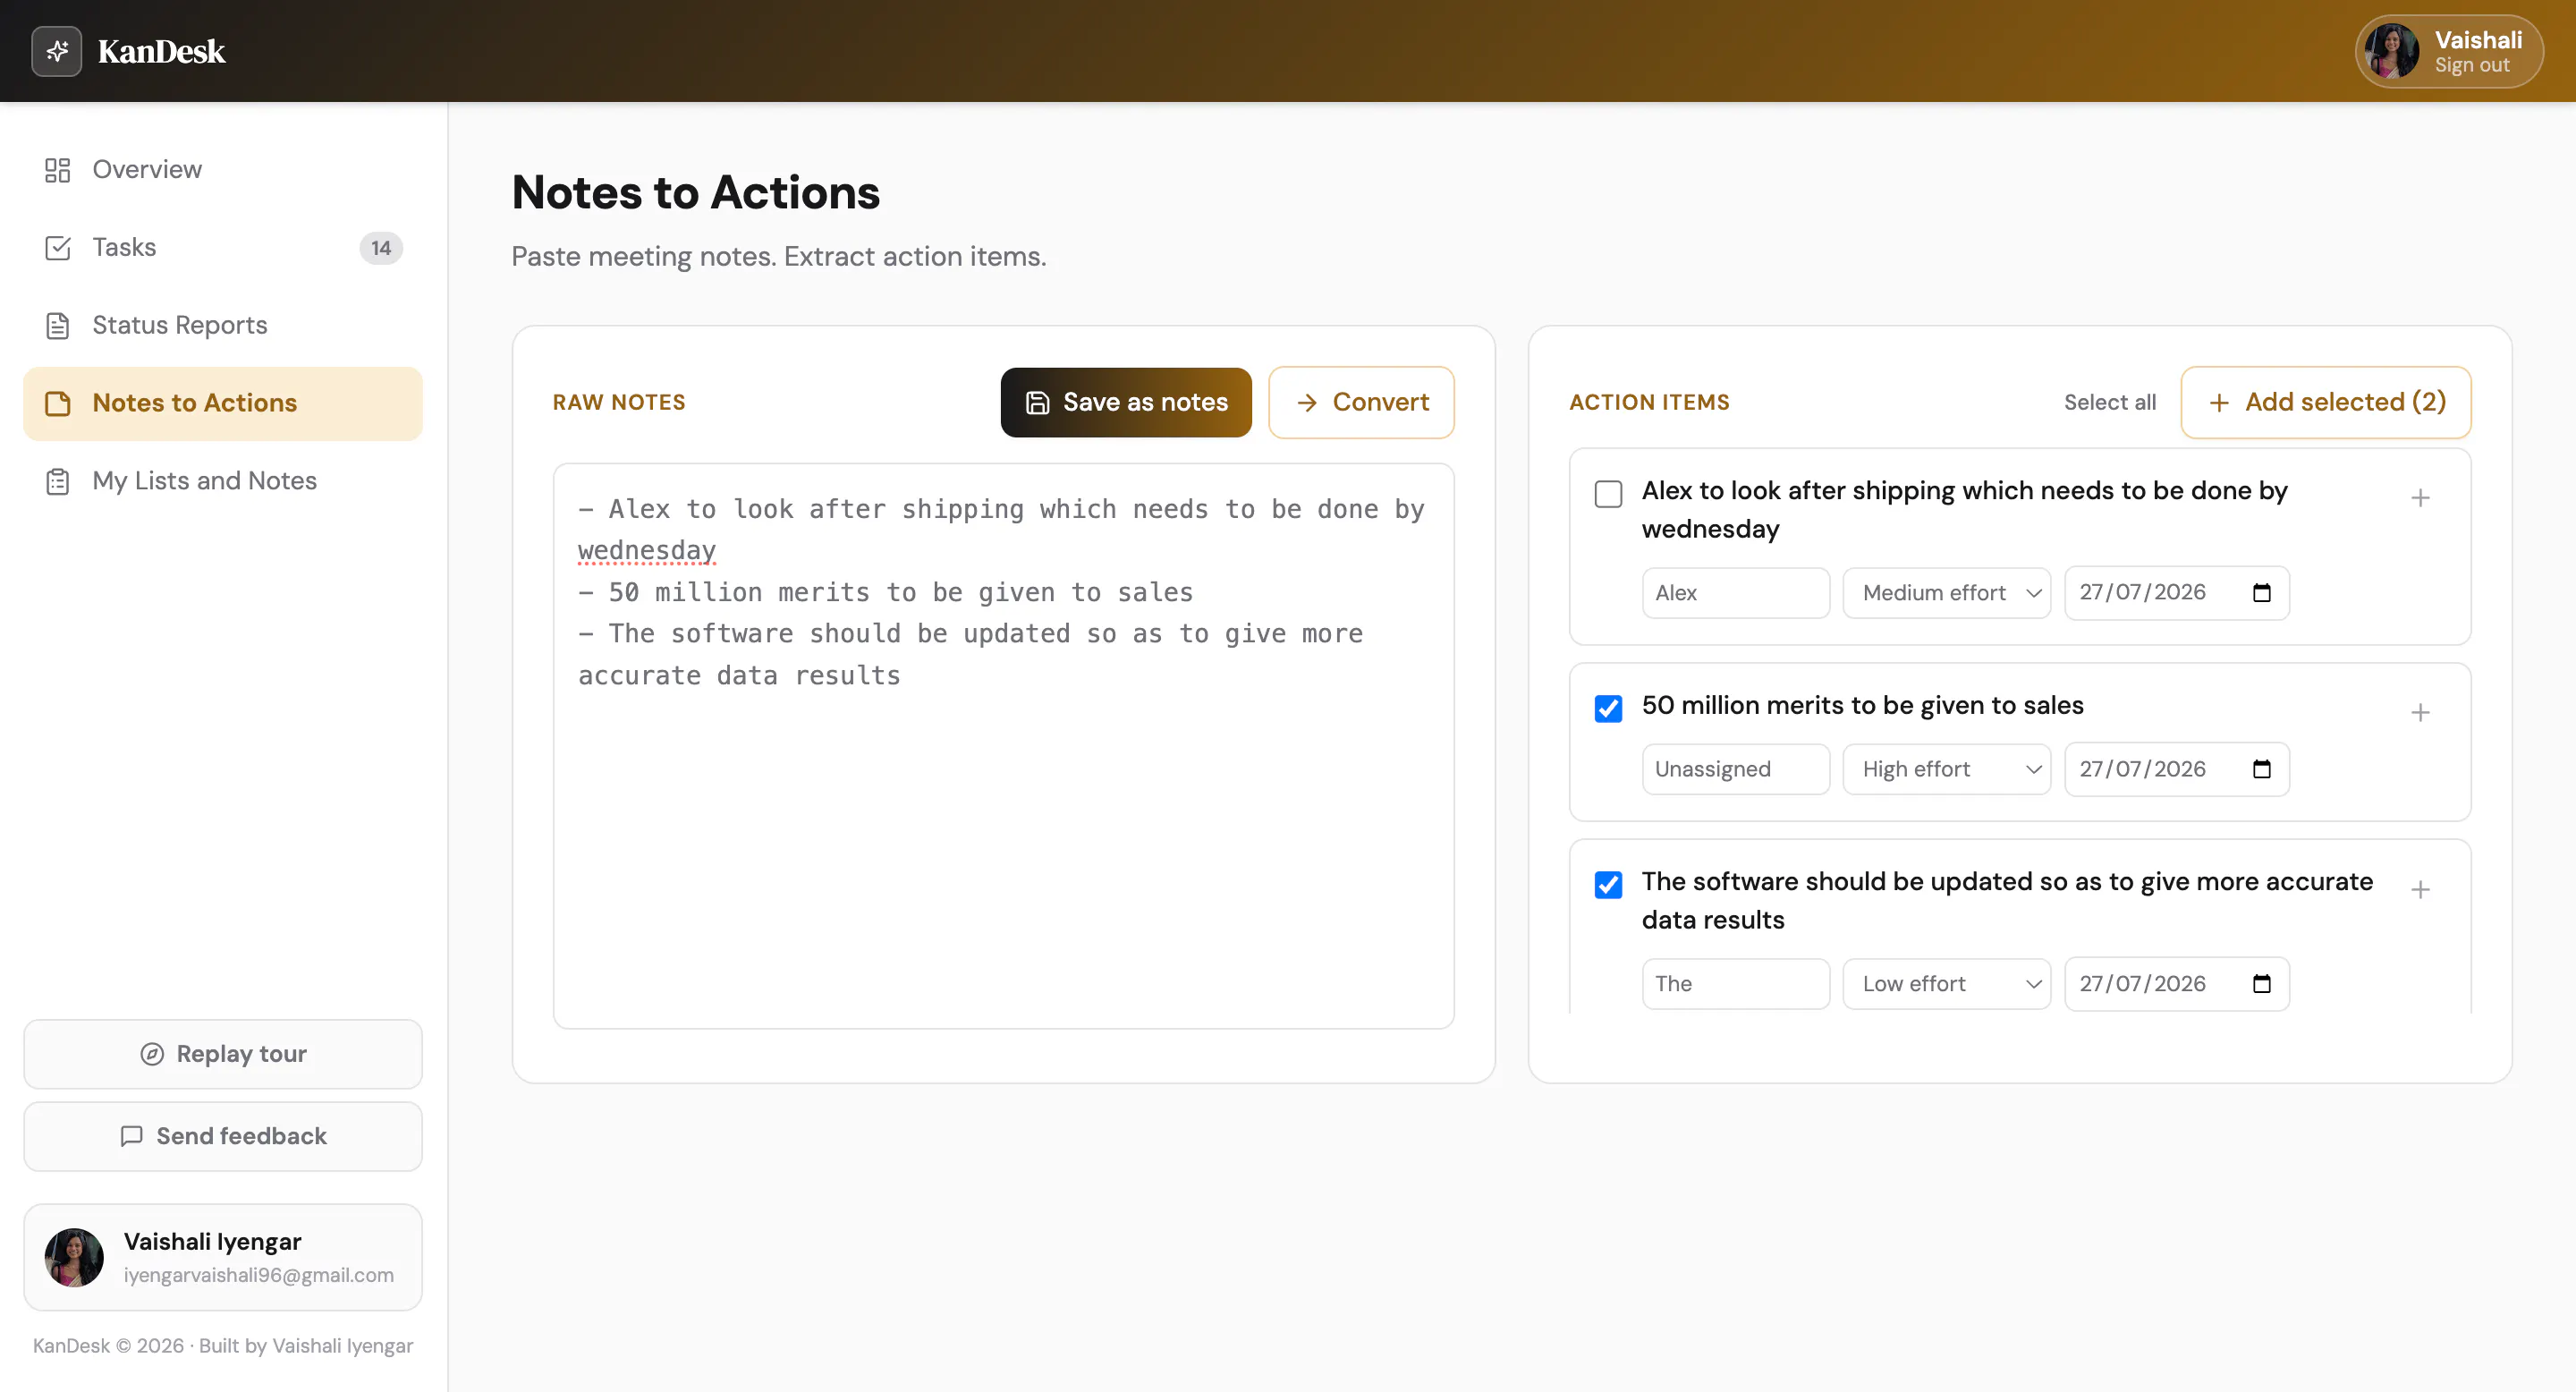Click the KanDesk sparkle logo icon
This screenshot has width=2576, height=1392.
pyautogui.click(x=56, y=51)
